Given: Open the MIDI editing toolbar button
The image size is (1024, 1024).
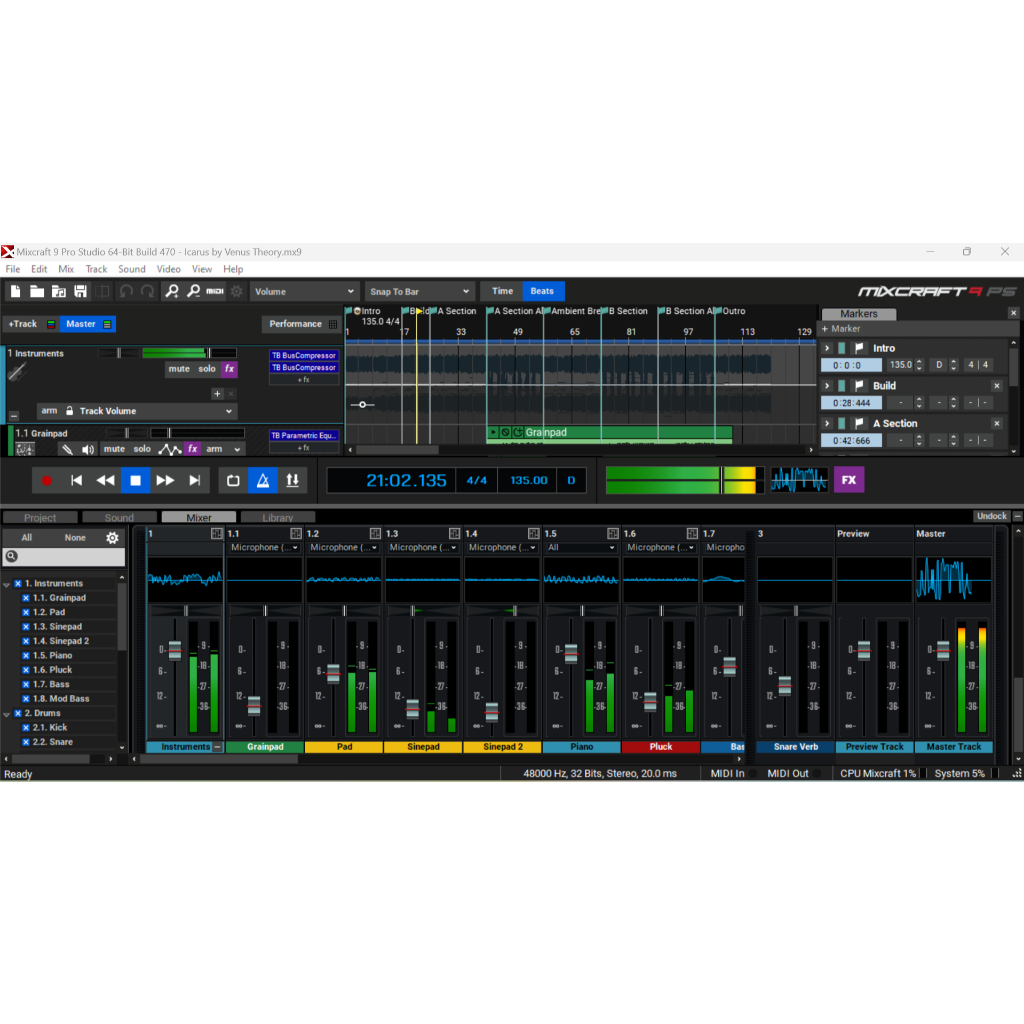Looking at the screenshot, I should tap(215, 291).
